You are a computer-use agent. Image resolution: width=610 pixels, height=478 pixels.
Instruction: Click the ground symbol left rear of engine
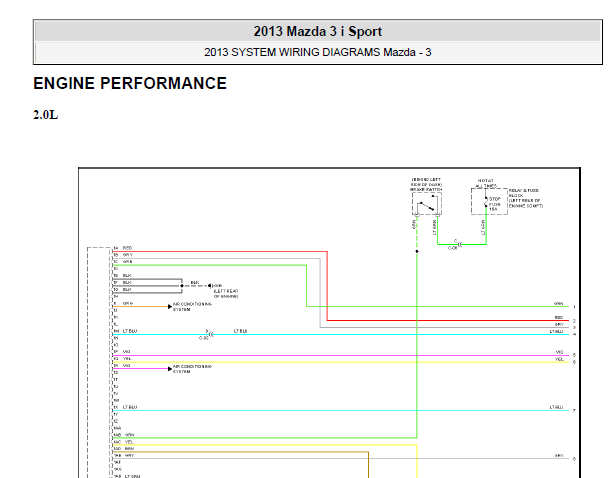pyautogui.click(x=210, y=286)
